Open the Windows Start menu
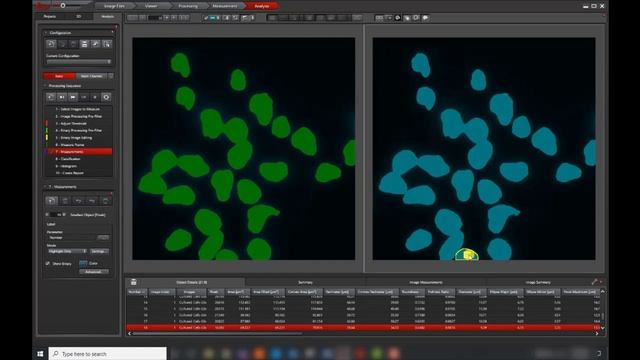 tap(40, 353)
